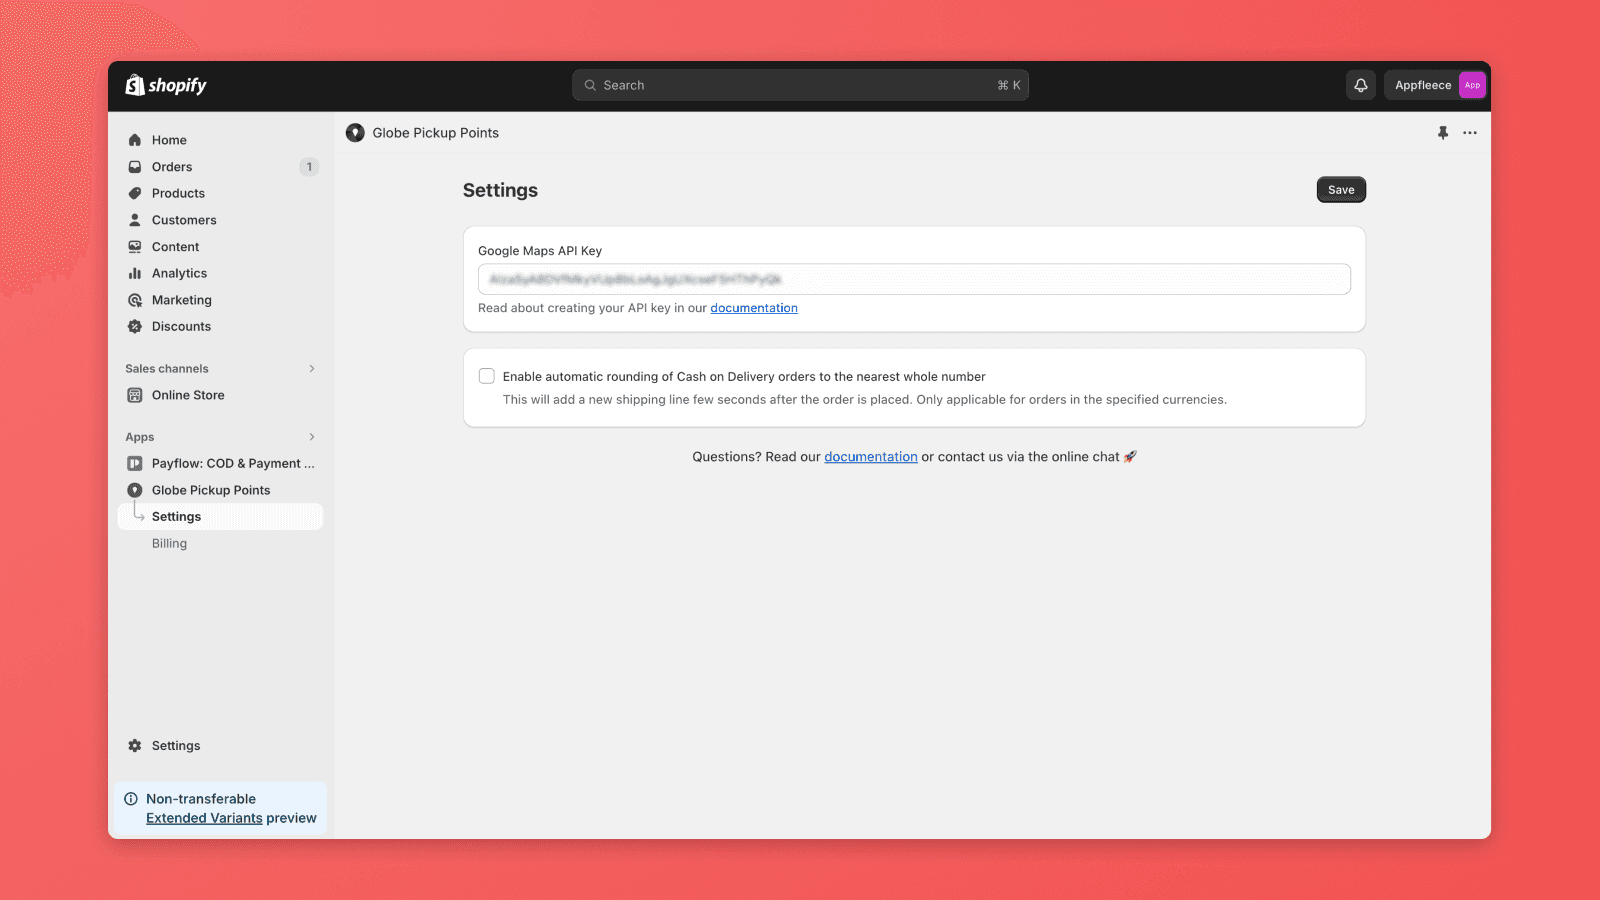Image resolution: width=1600 pixels, height=900 pixels.
Task: Click the 'Non-transferable' text
Action: point(201,799)
